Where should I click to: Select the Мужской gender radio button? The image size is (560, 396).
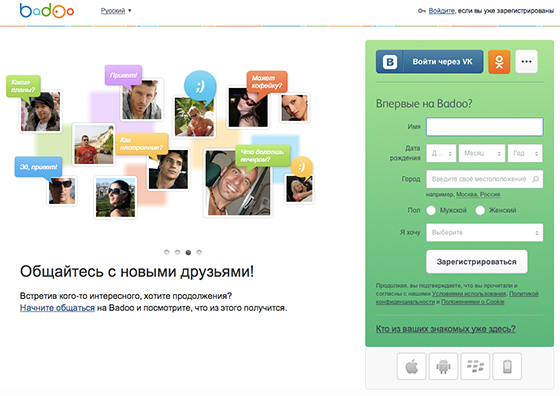click(431, 210)
